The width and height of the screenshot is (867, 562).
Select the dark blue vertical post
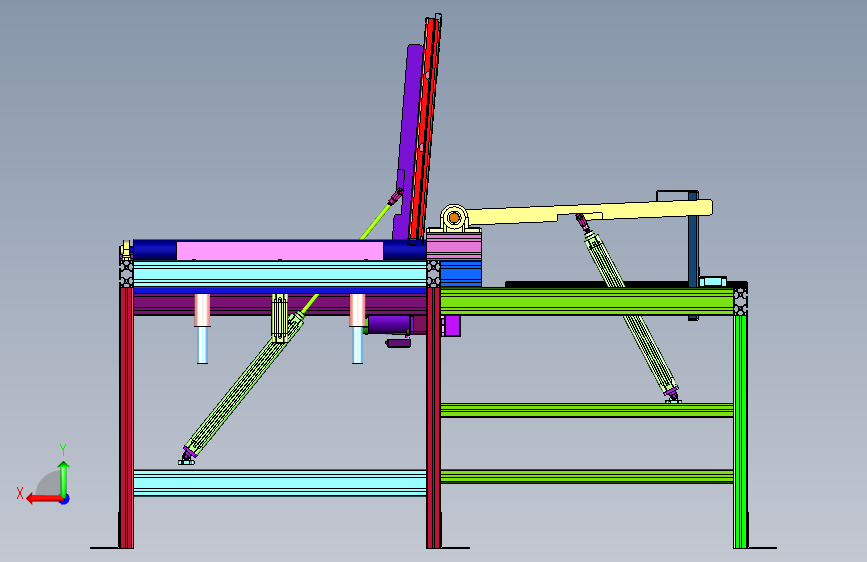(693, 256)
